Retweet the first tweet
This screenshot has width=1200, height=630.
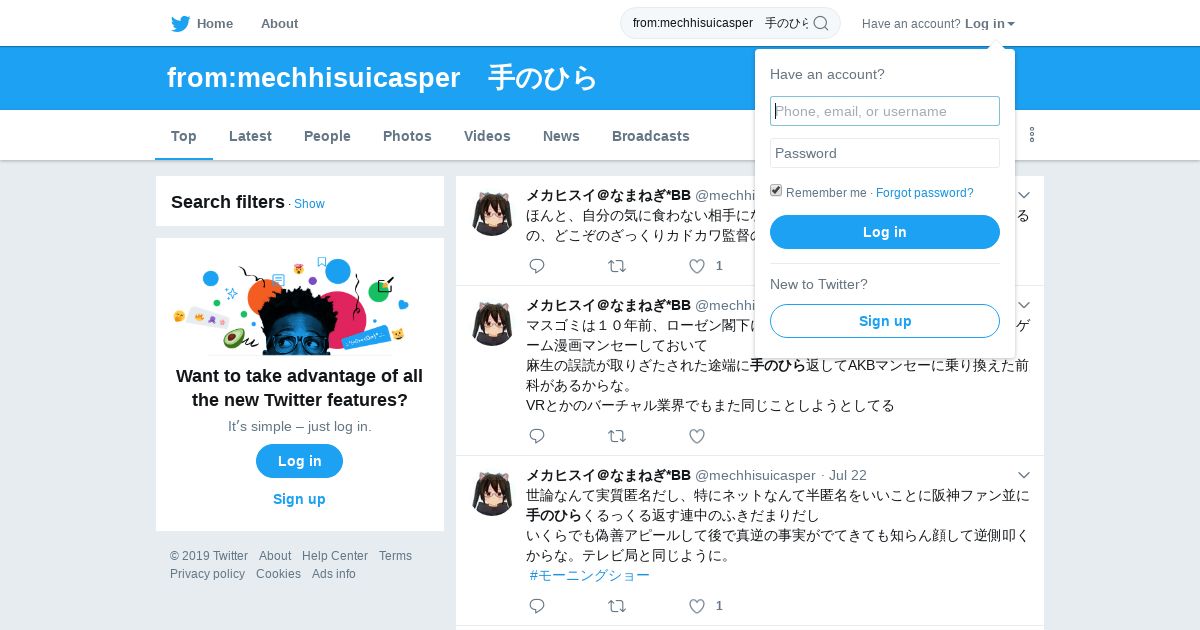point(617,266)
